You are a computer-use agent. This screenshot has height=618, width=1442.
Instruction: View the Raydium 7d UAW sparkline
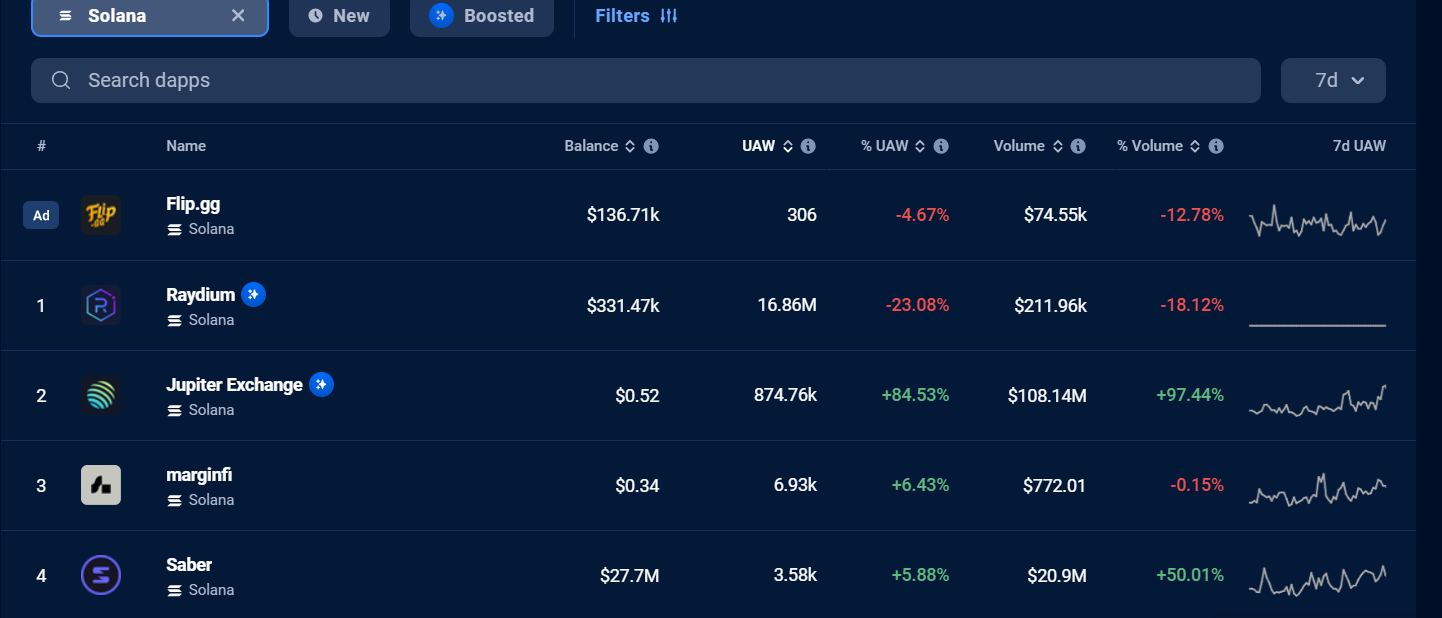(x=1318, y=325)
